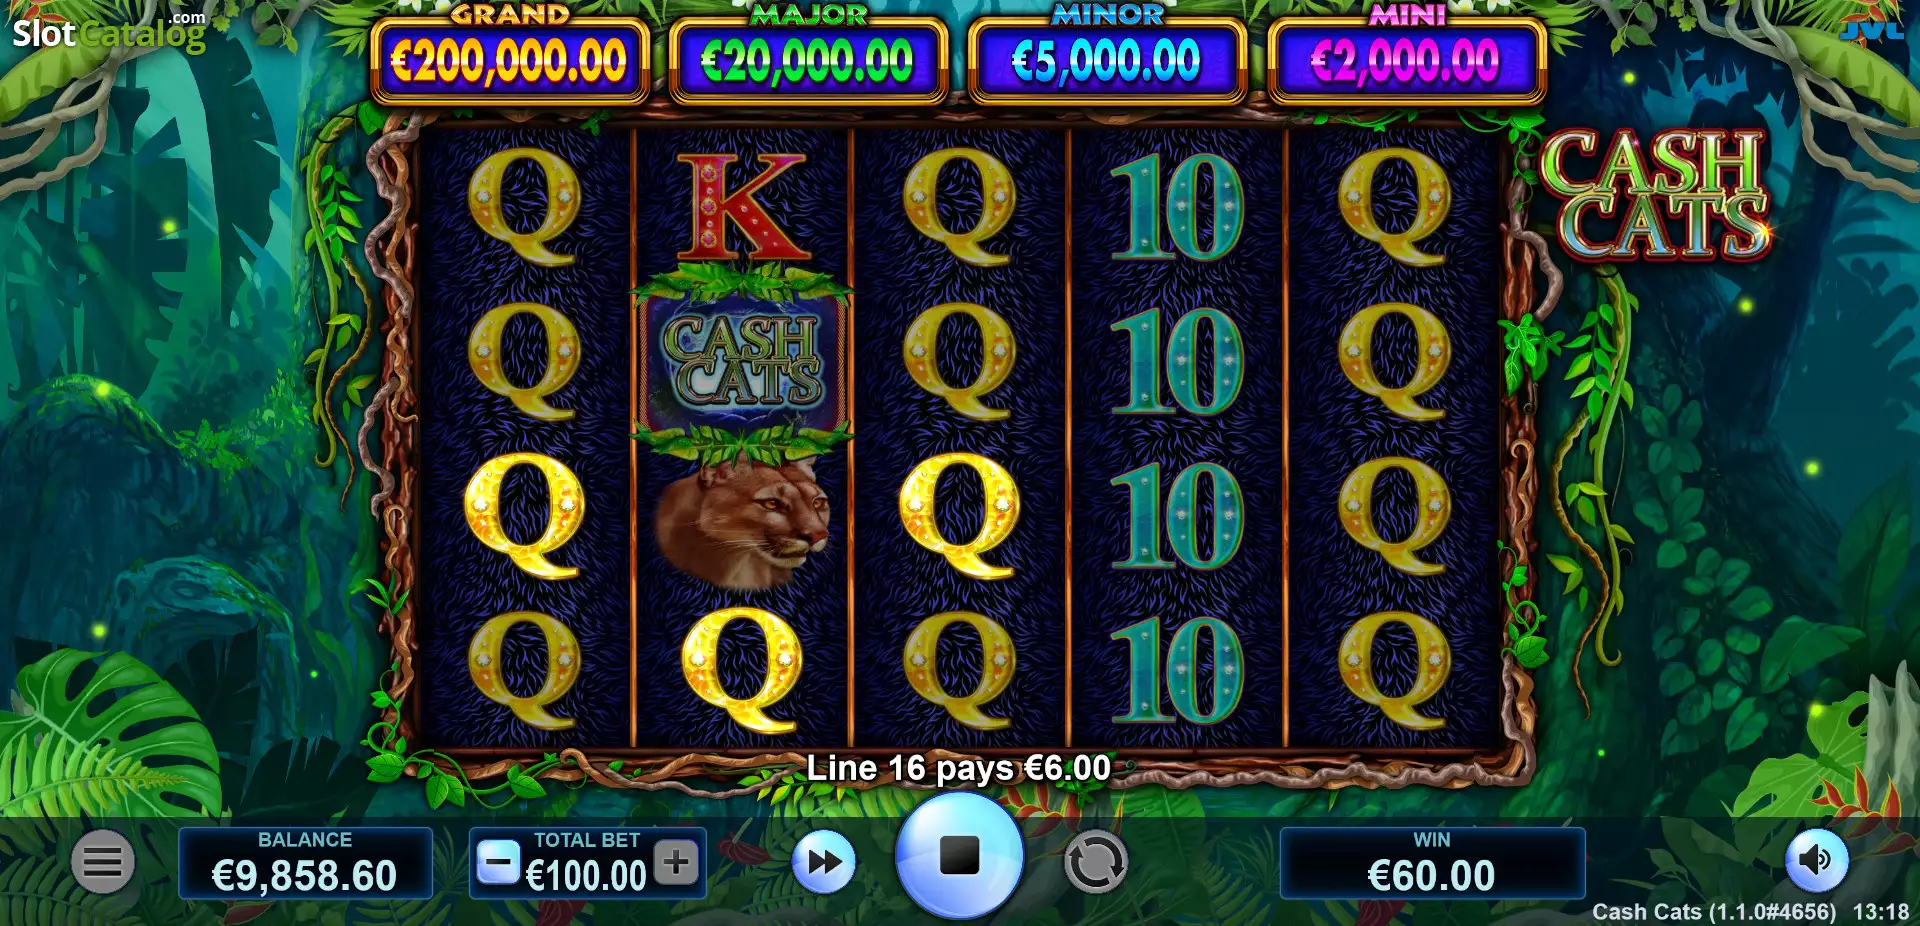Click the Cash Cats game title logo
Viewport: 1920px width, 926px height.
[1657, 196]
